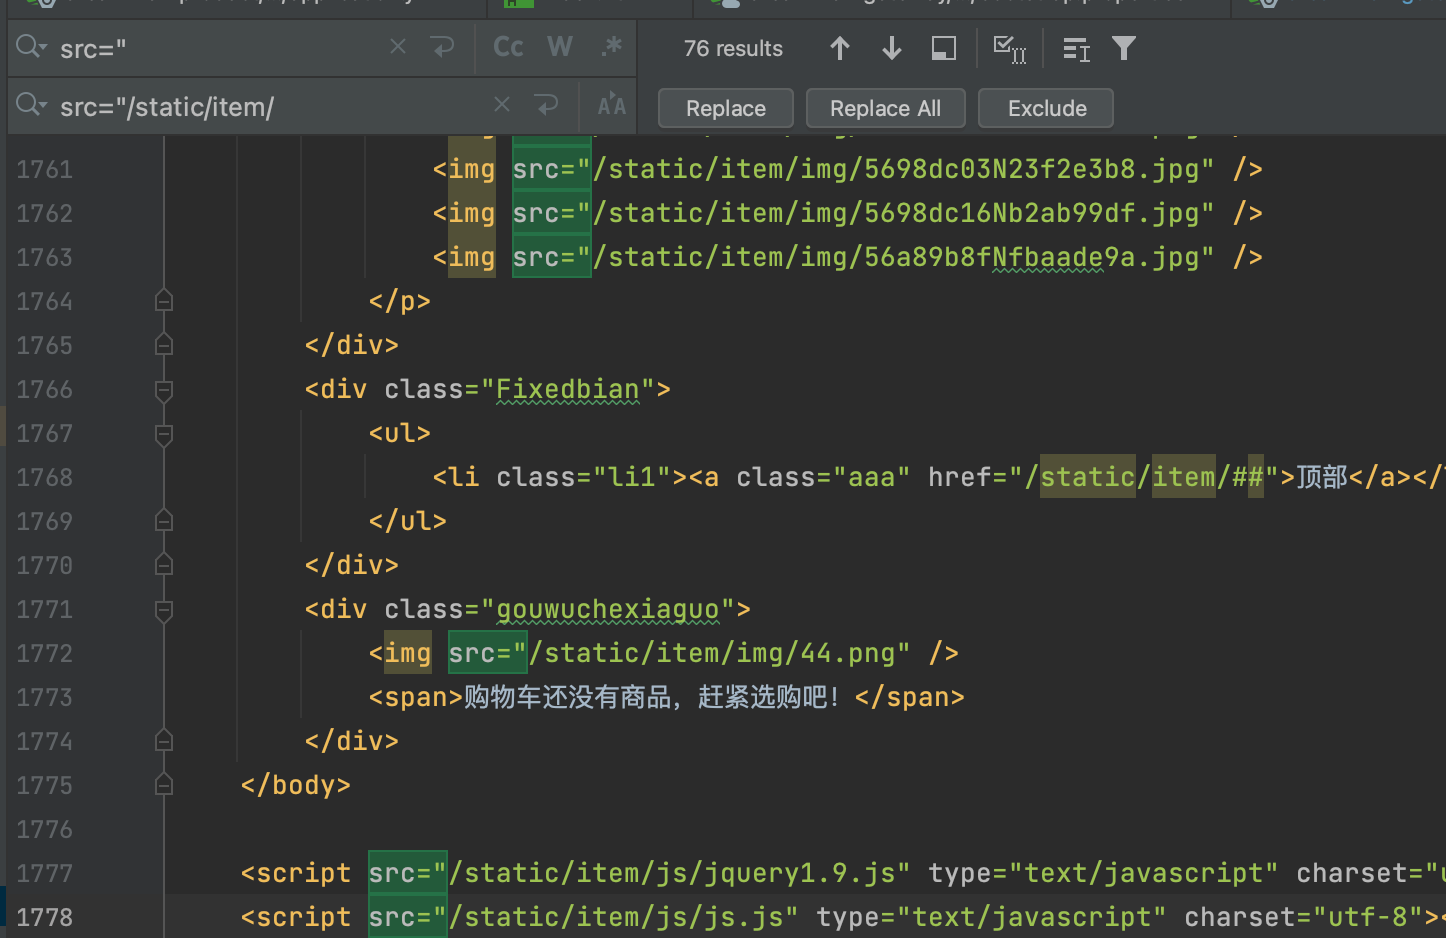Collapse fold marker at line 1769
1446x938 pixels.
(x=164, y=521)
